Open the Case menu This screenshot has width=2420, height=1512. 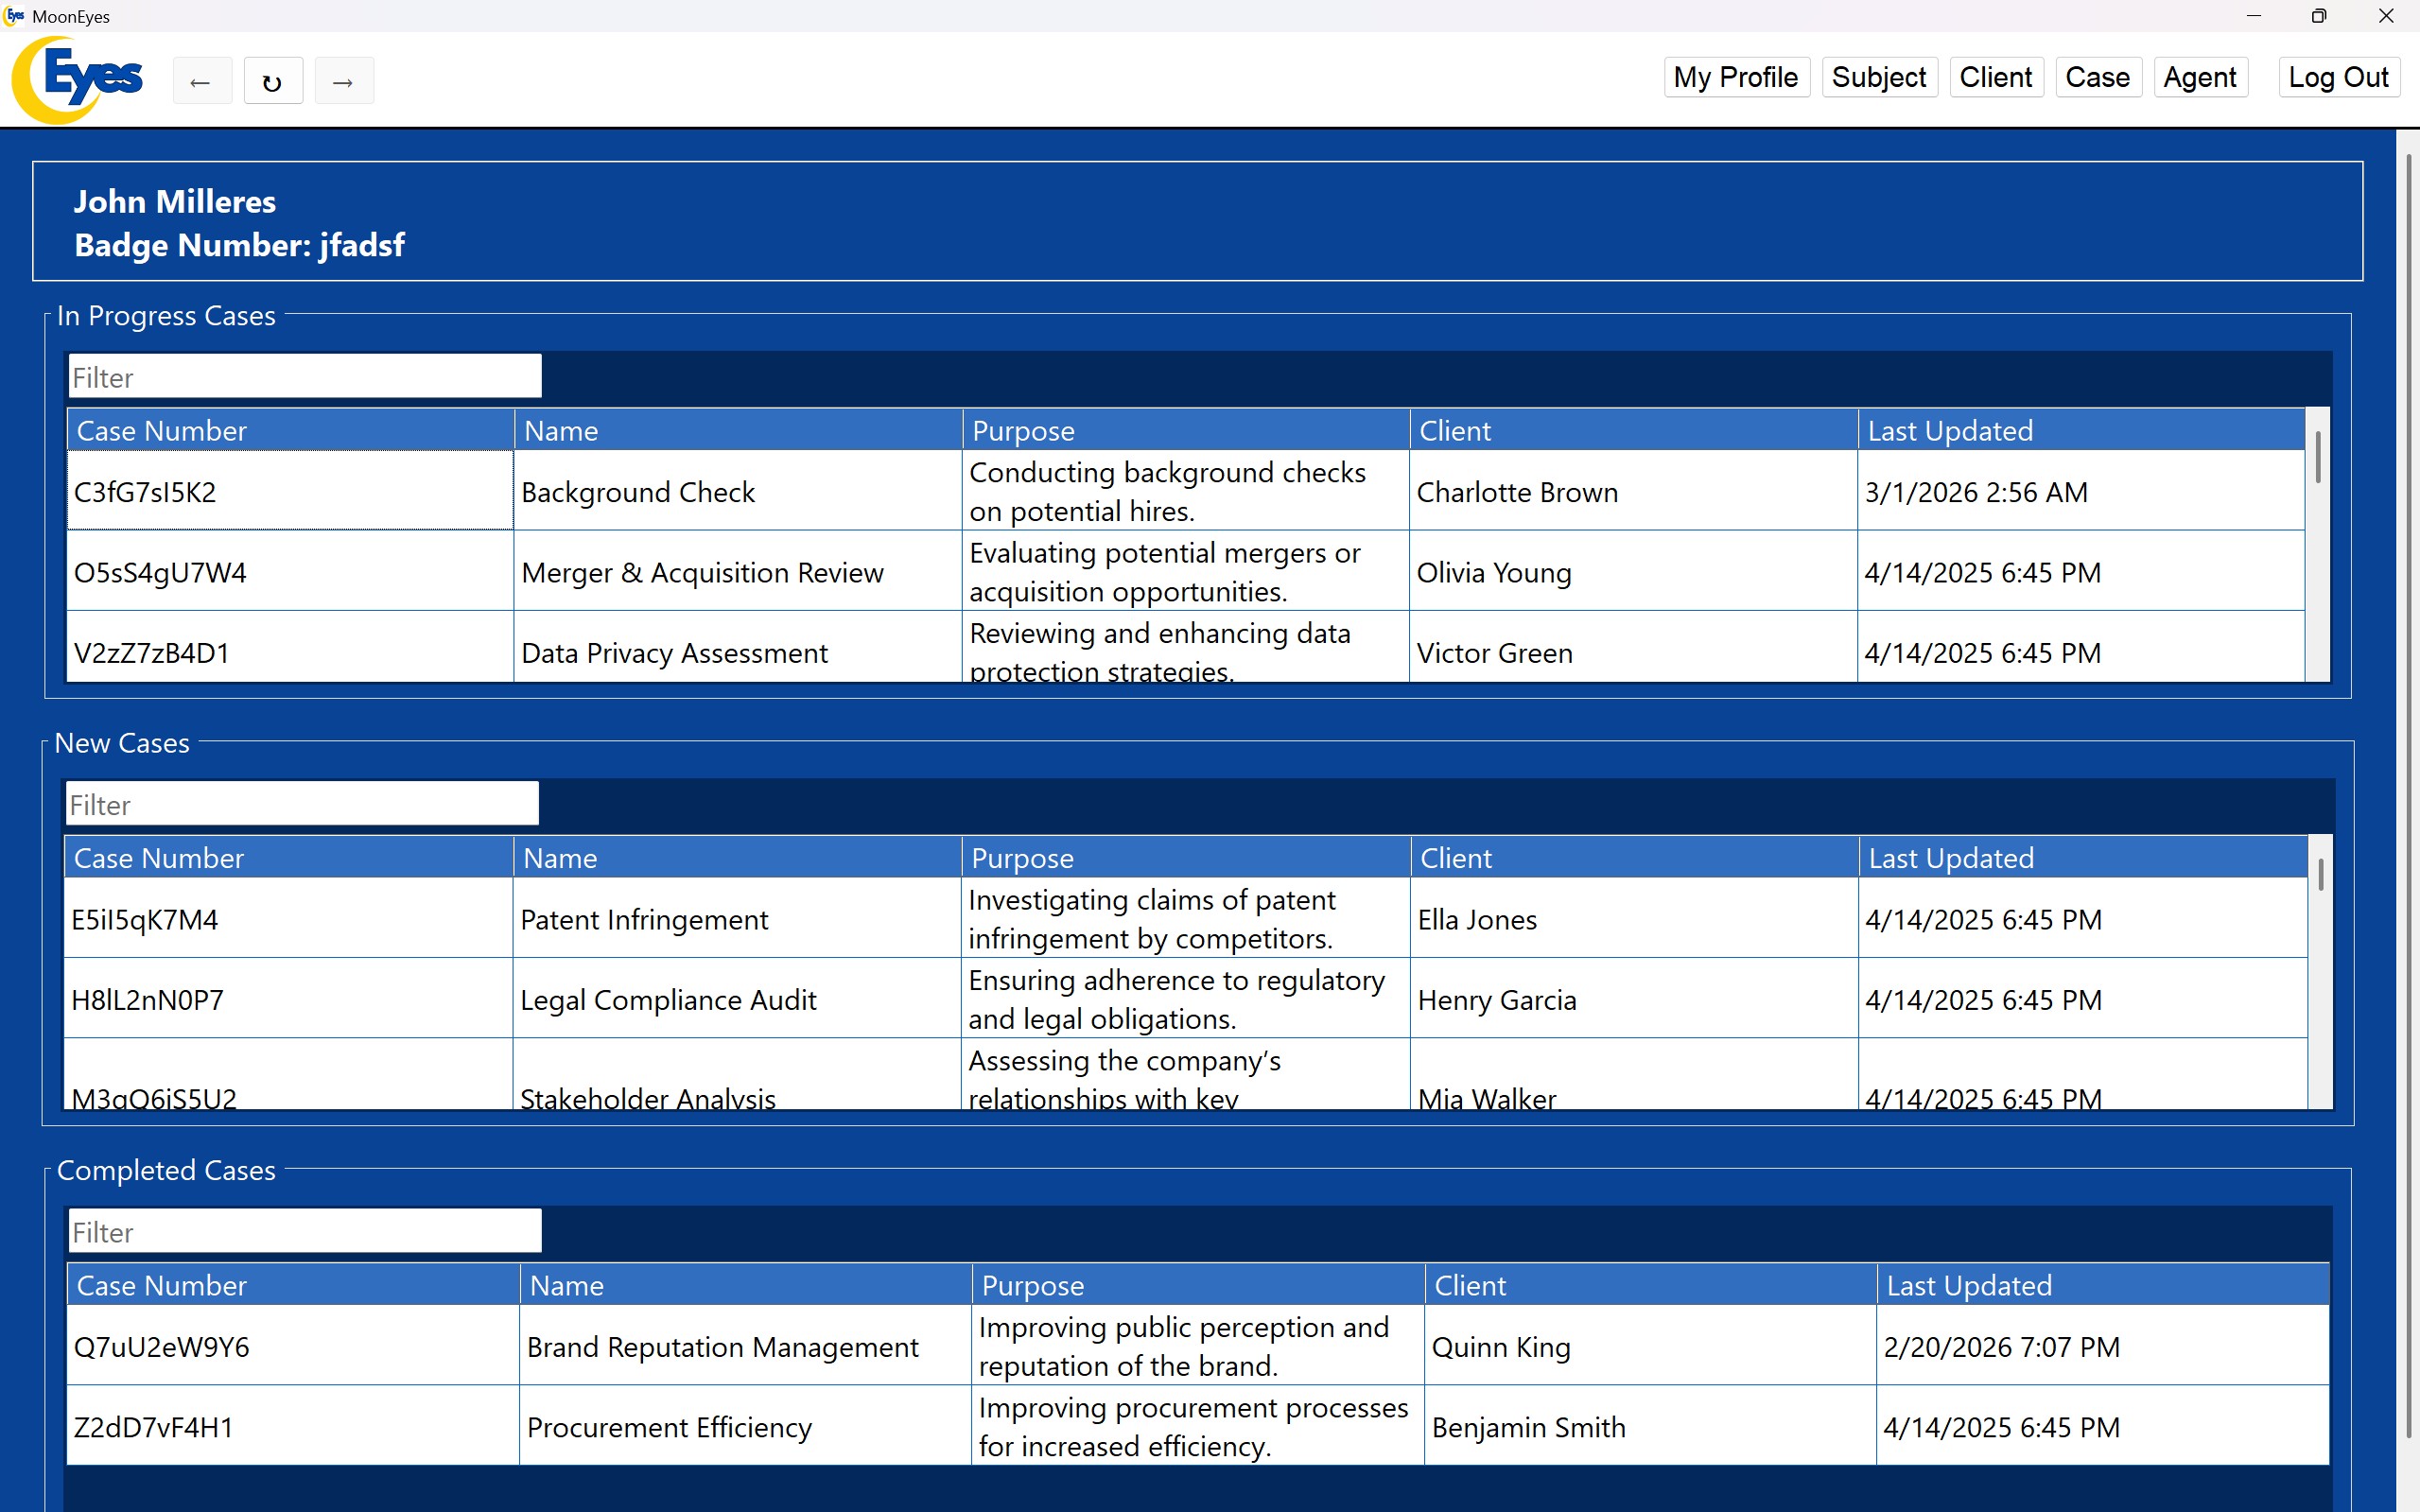[x=2097, y=77]
